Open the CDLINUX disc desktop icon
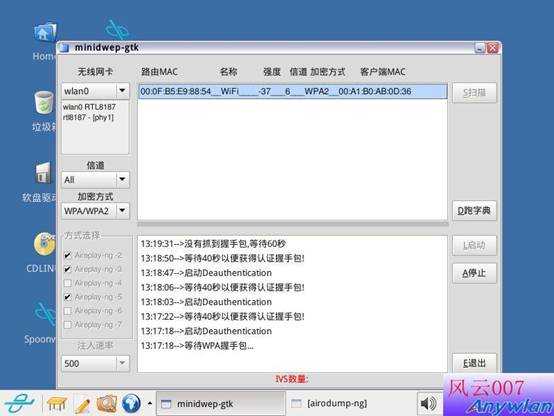The width and height of the screenshot is (554, 416). (45, 244)
